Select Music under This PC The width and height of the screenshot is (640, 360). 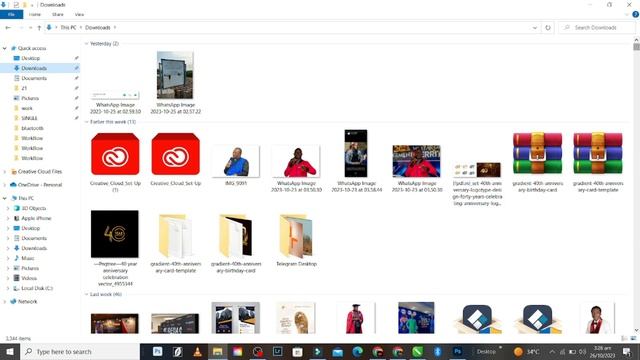pos(28,258)
